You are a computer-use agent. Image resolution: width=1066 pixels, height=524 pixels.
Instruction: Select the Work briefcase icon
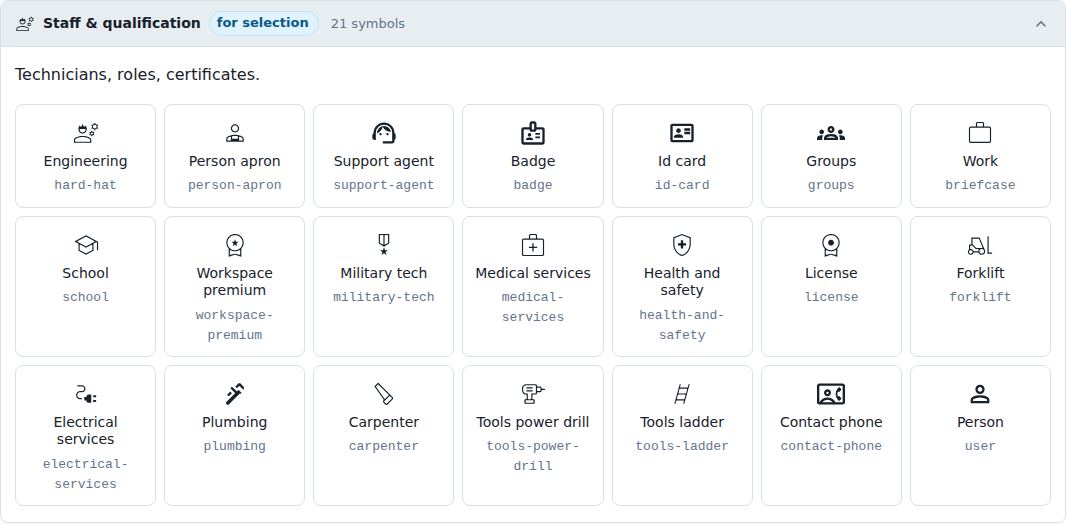pyautogui.click(x=980, y=133)
